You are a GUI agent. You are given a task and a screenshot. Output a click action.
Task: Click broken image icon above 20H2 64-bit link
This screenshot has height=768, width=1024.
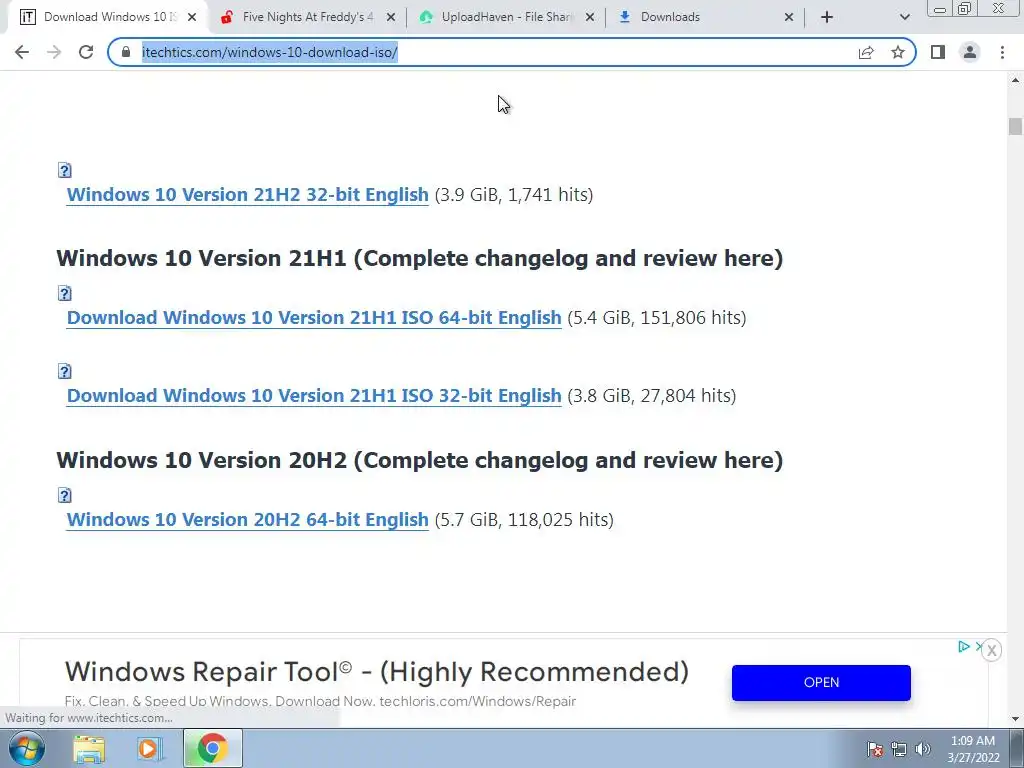point(64,495)
